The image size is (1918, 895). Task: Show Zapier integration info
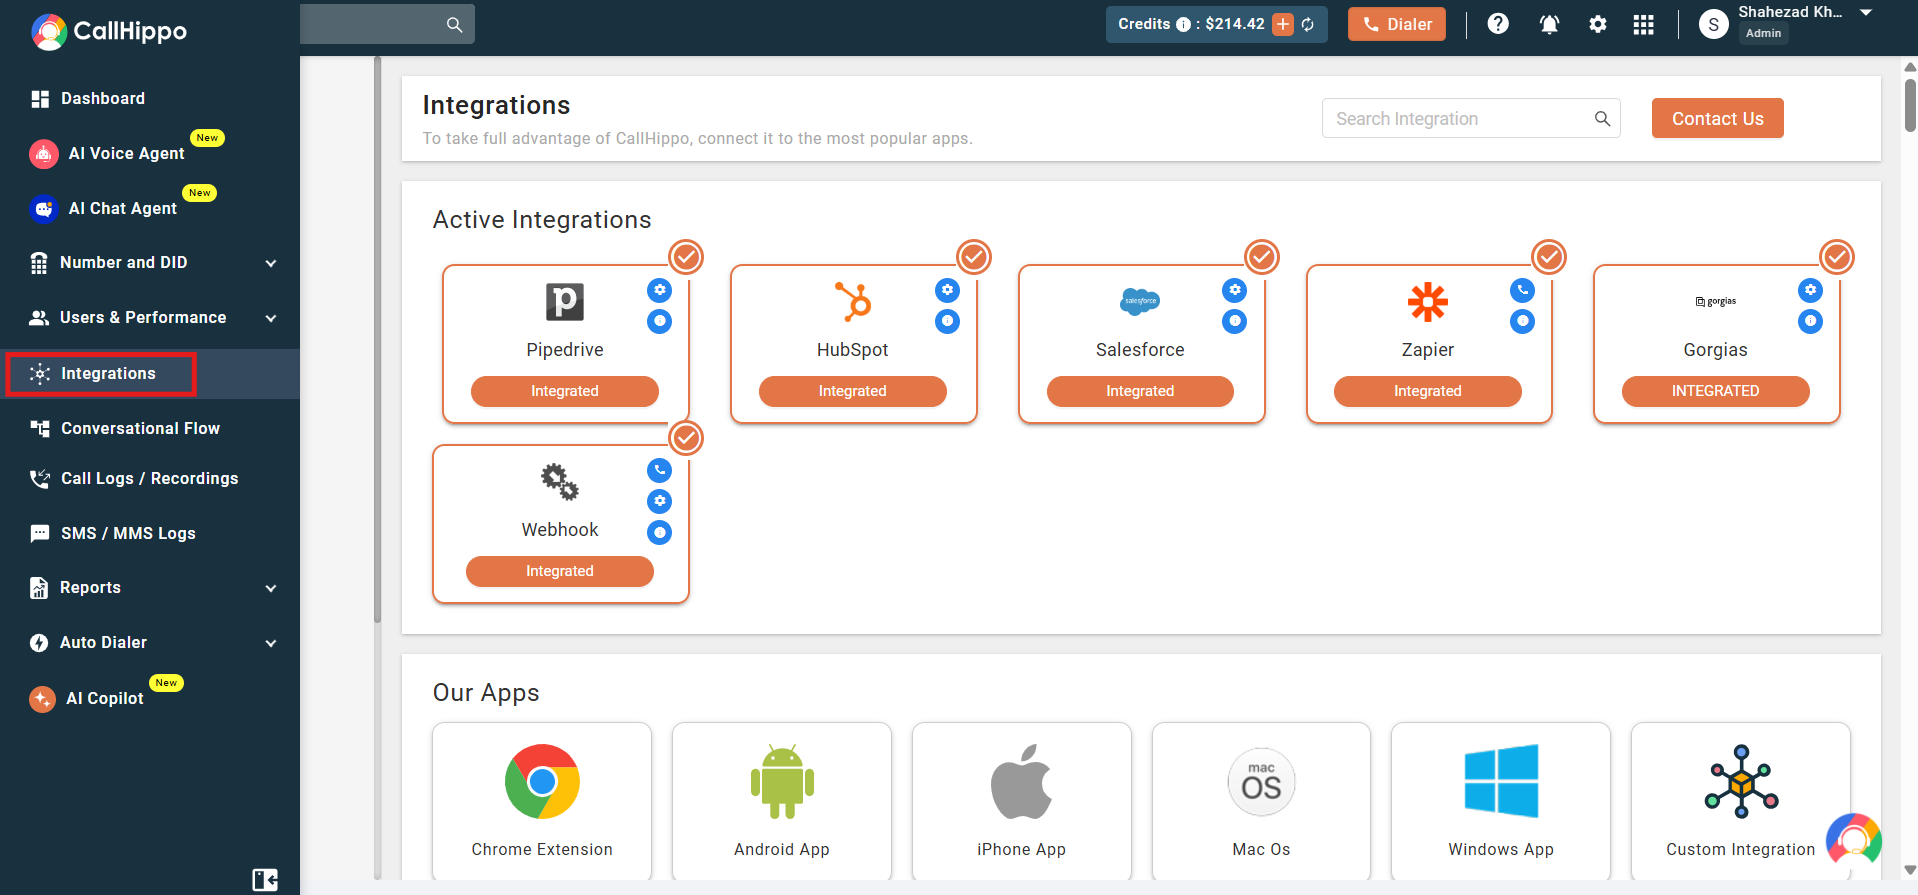click(x=1522, y=321)
